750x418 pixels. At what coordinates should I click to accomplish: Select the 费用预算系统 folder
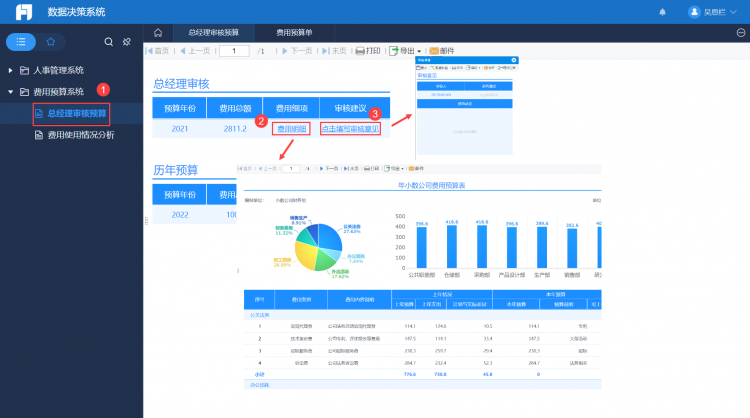(58, 92)
